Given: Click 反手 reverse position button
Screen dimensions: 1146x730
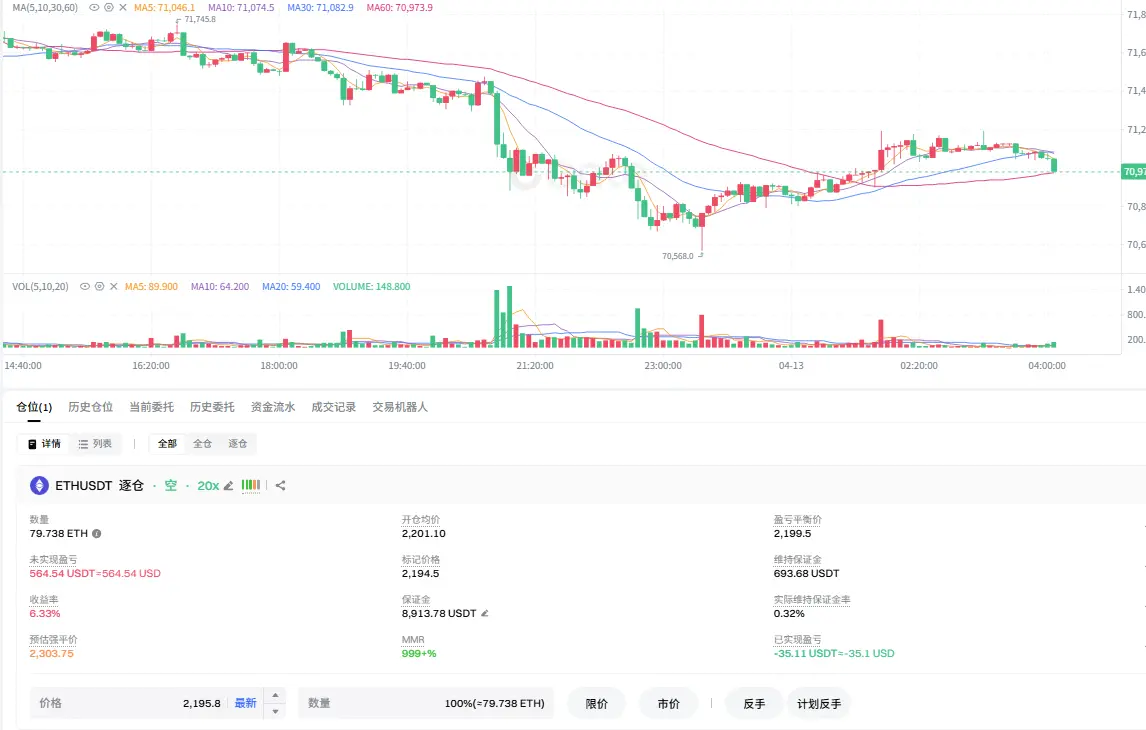Looking at the screenshot, I should (754, 704).
